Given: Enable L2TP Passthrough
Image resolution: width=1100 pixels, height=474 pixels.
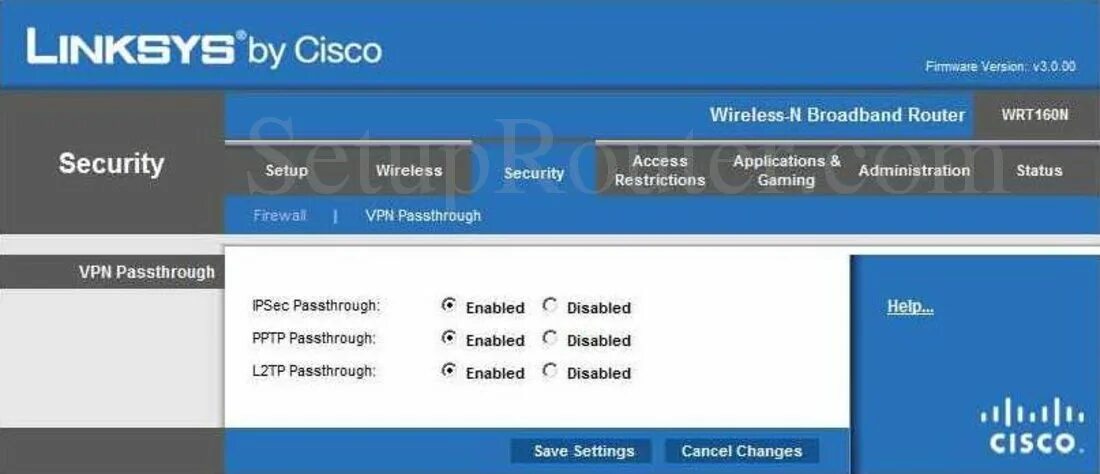Looking at the screenshot, I should 448,371.
